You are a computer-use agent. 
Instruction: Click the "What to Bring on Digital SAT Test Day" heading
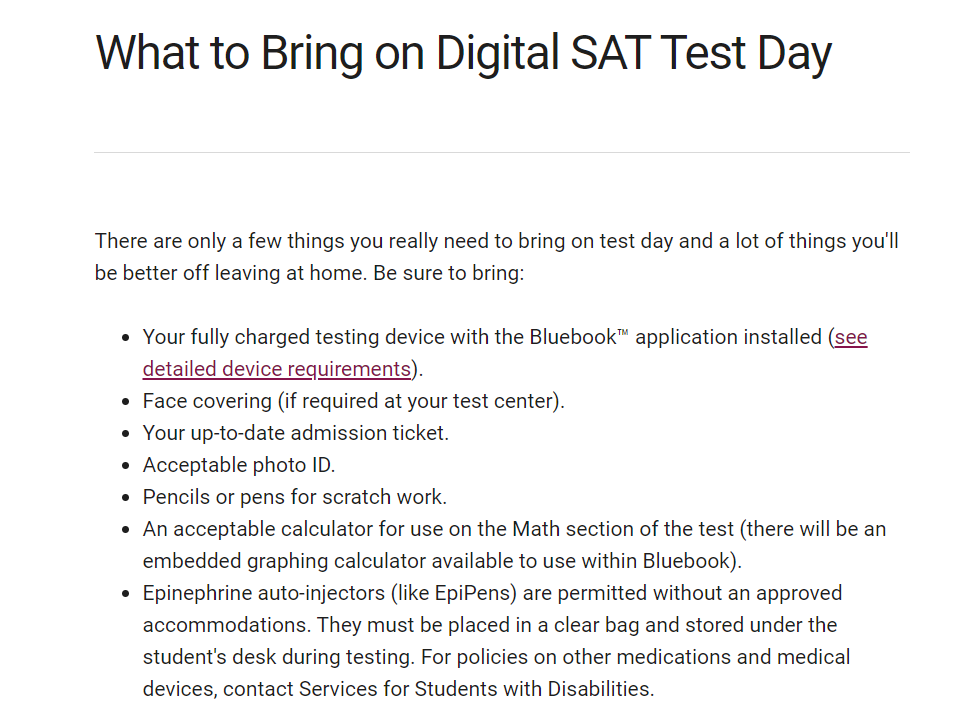[463, 54]
